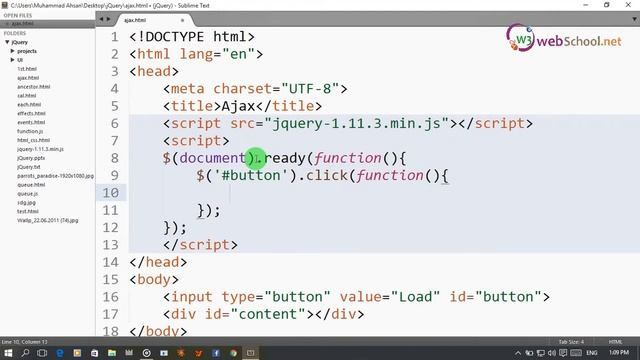
Task: Open cal.html in sidebar
Action: pos(27,96)
